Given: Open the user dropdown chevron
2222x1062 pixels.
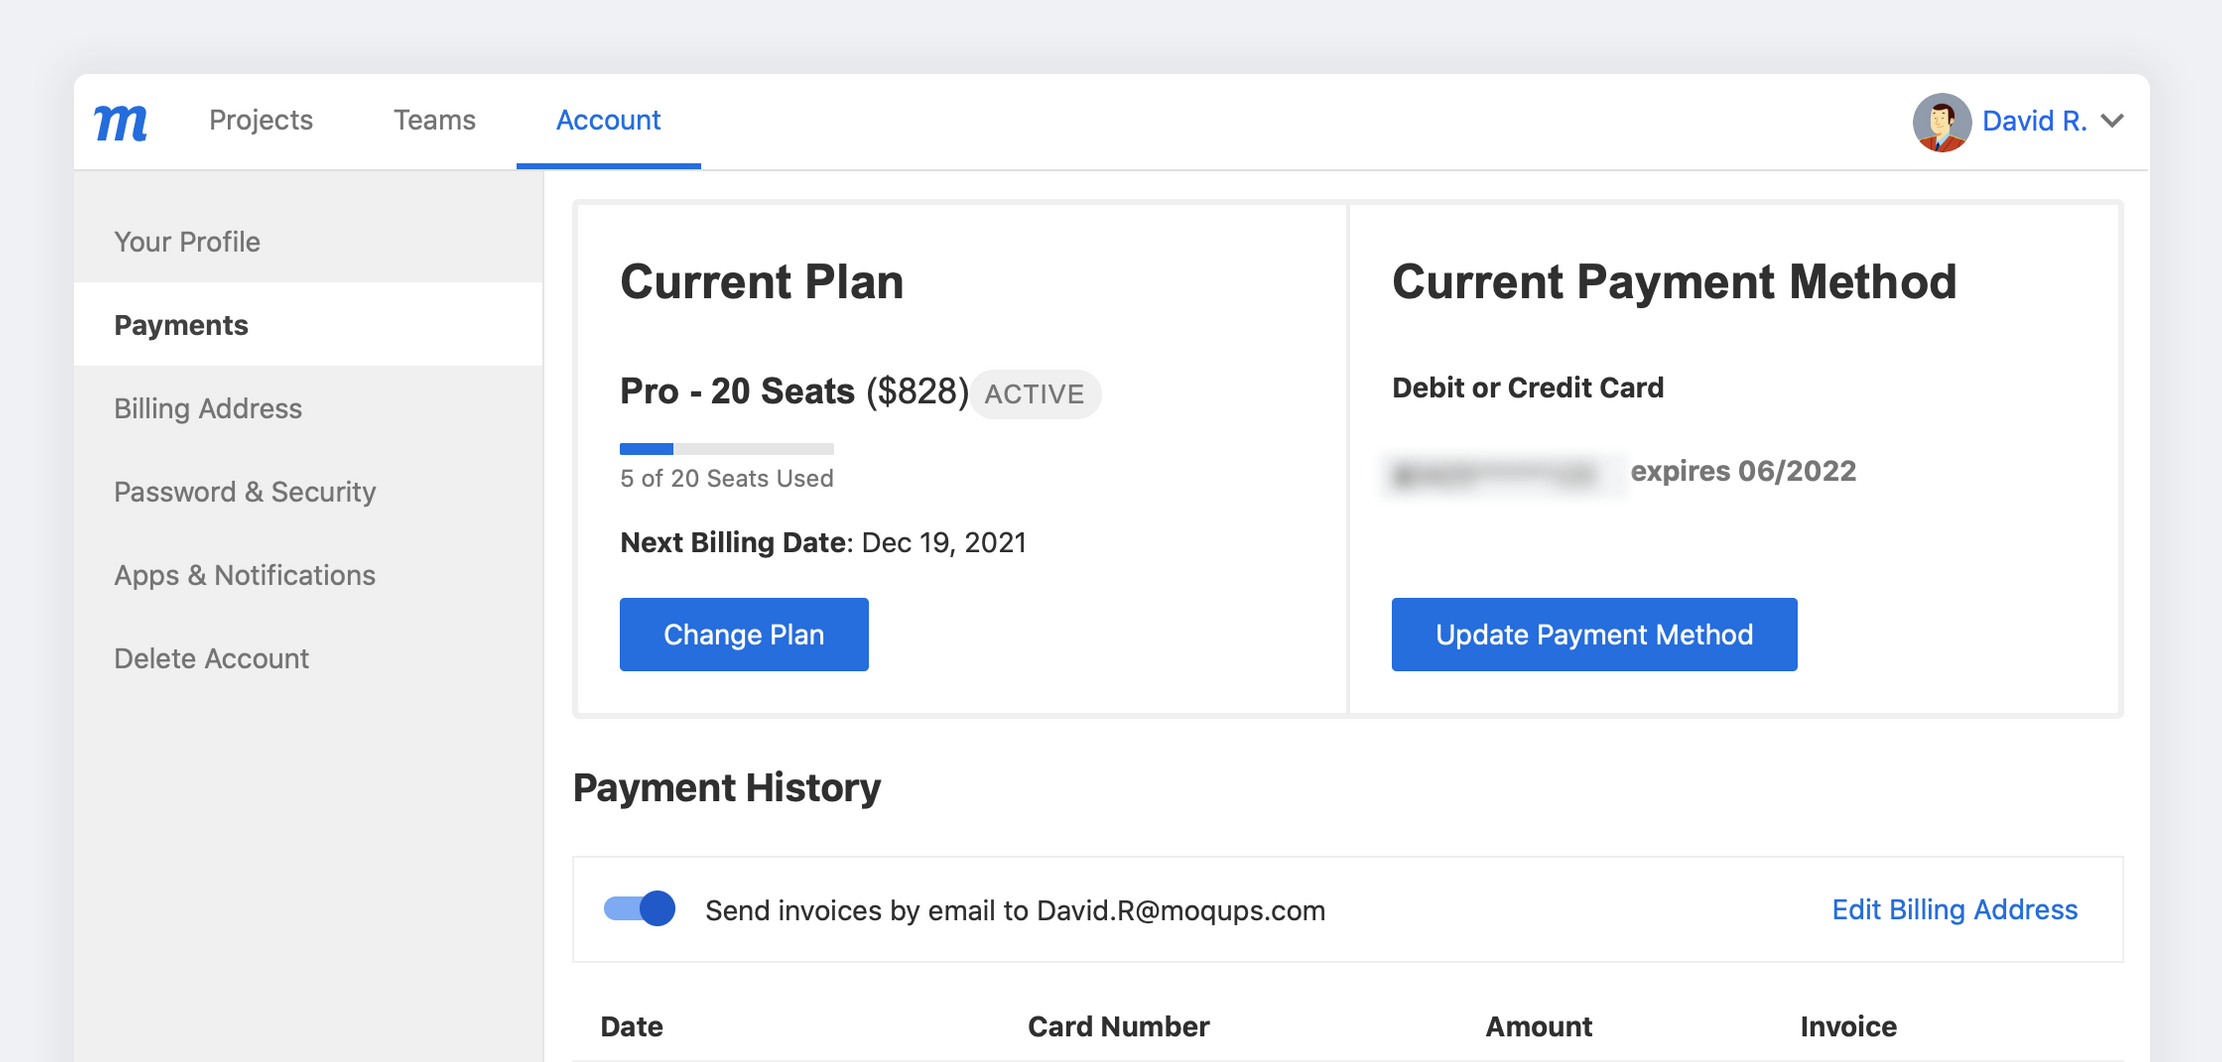Looking at the screenshot, I should 2113,121.
